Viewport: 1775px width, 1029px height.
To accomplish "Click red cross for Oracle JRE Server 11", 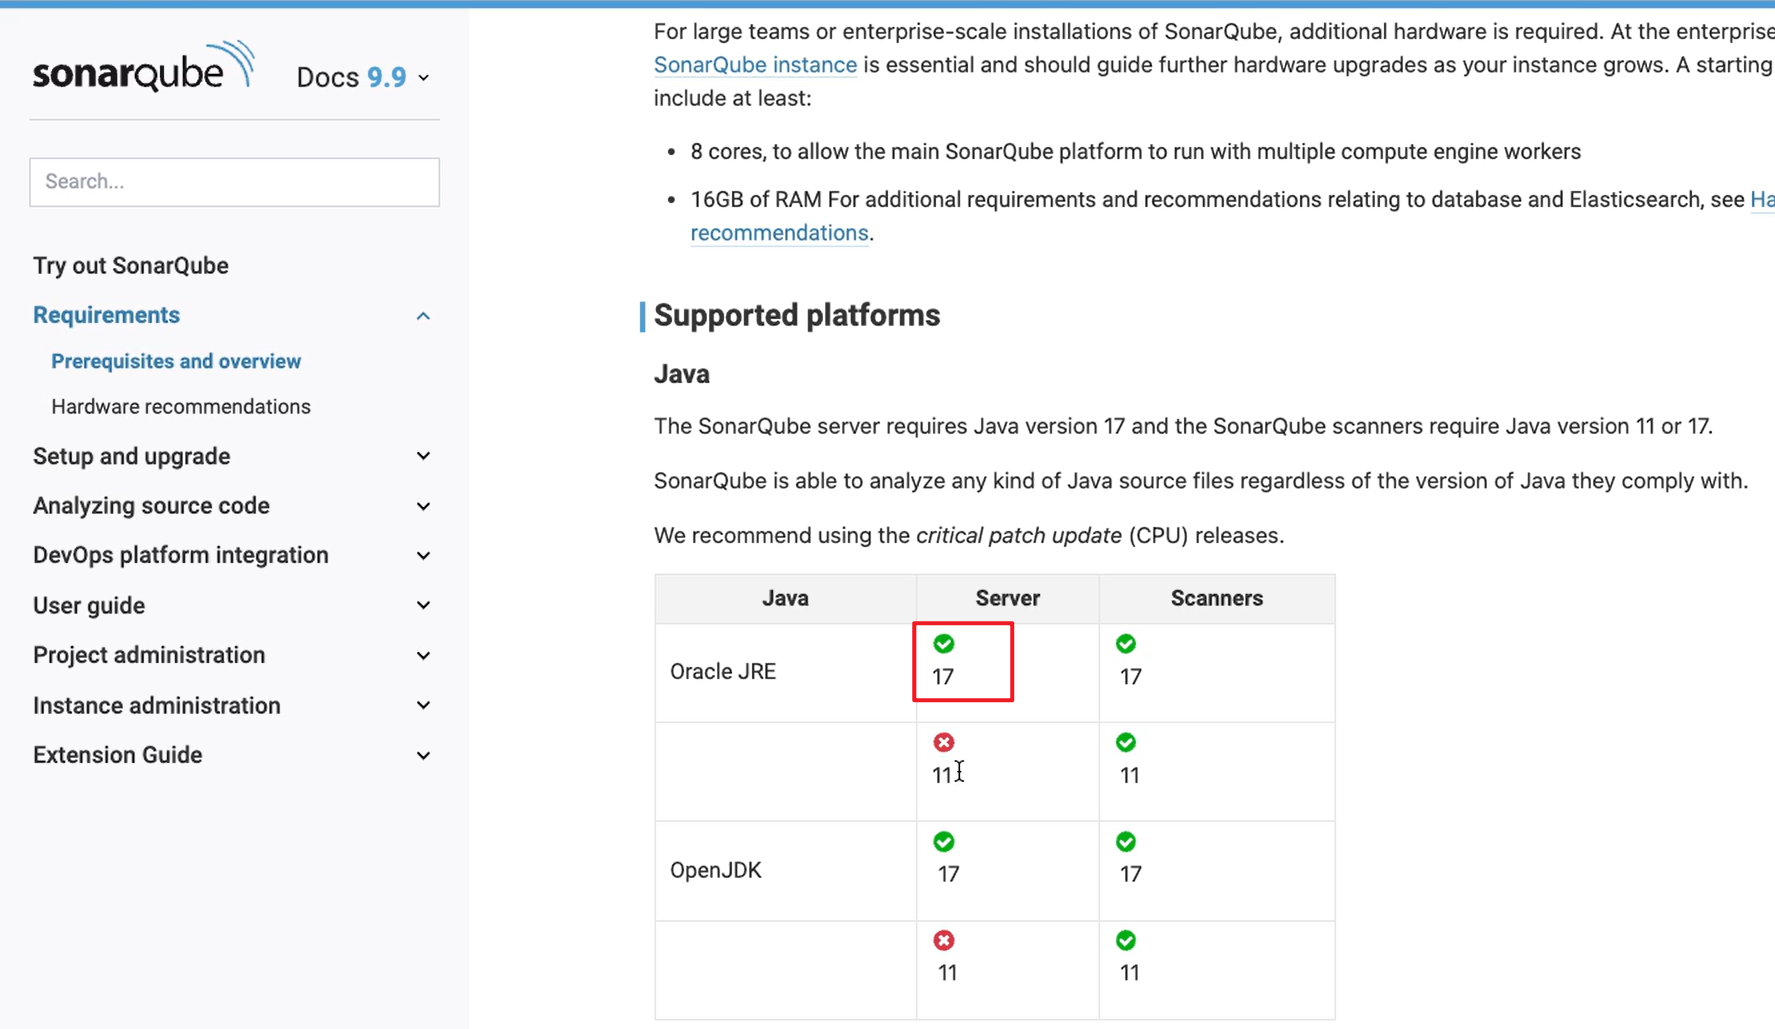I will [x=944, y=742].
